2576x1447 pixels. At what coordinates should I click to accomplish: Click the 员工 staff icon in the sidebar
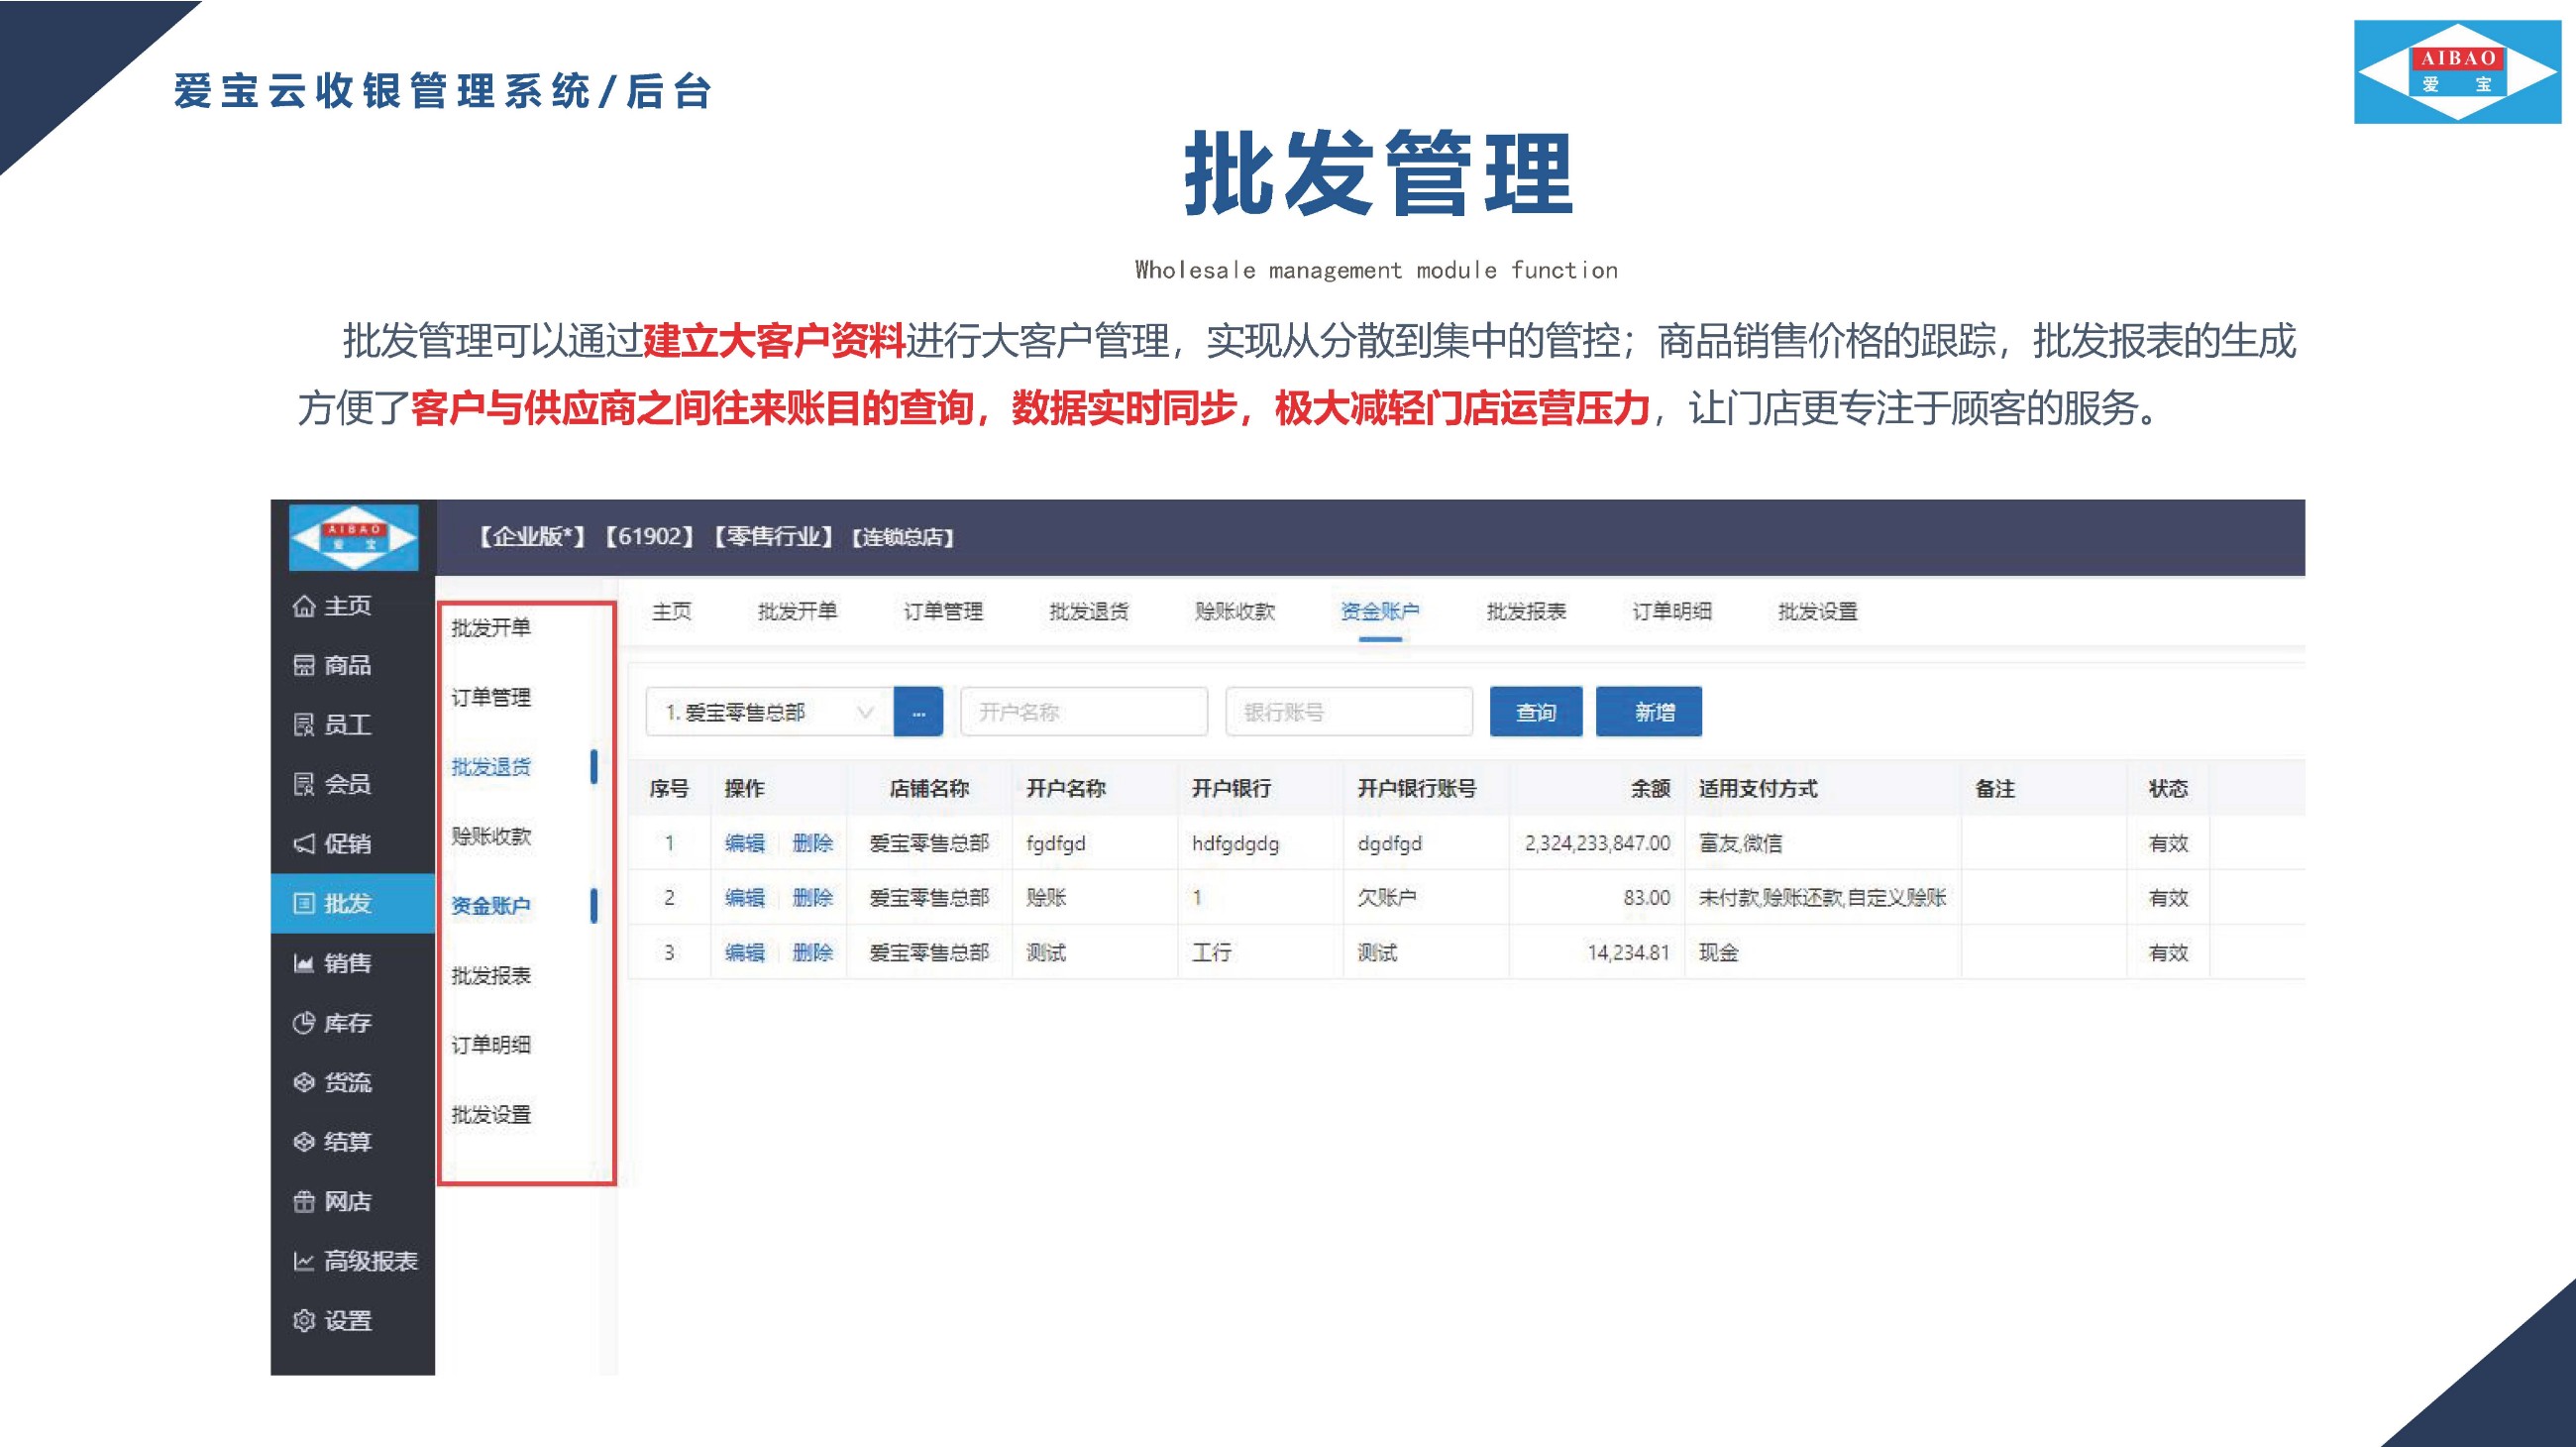[x=303, y=725]
